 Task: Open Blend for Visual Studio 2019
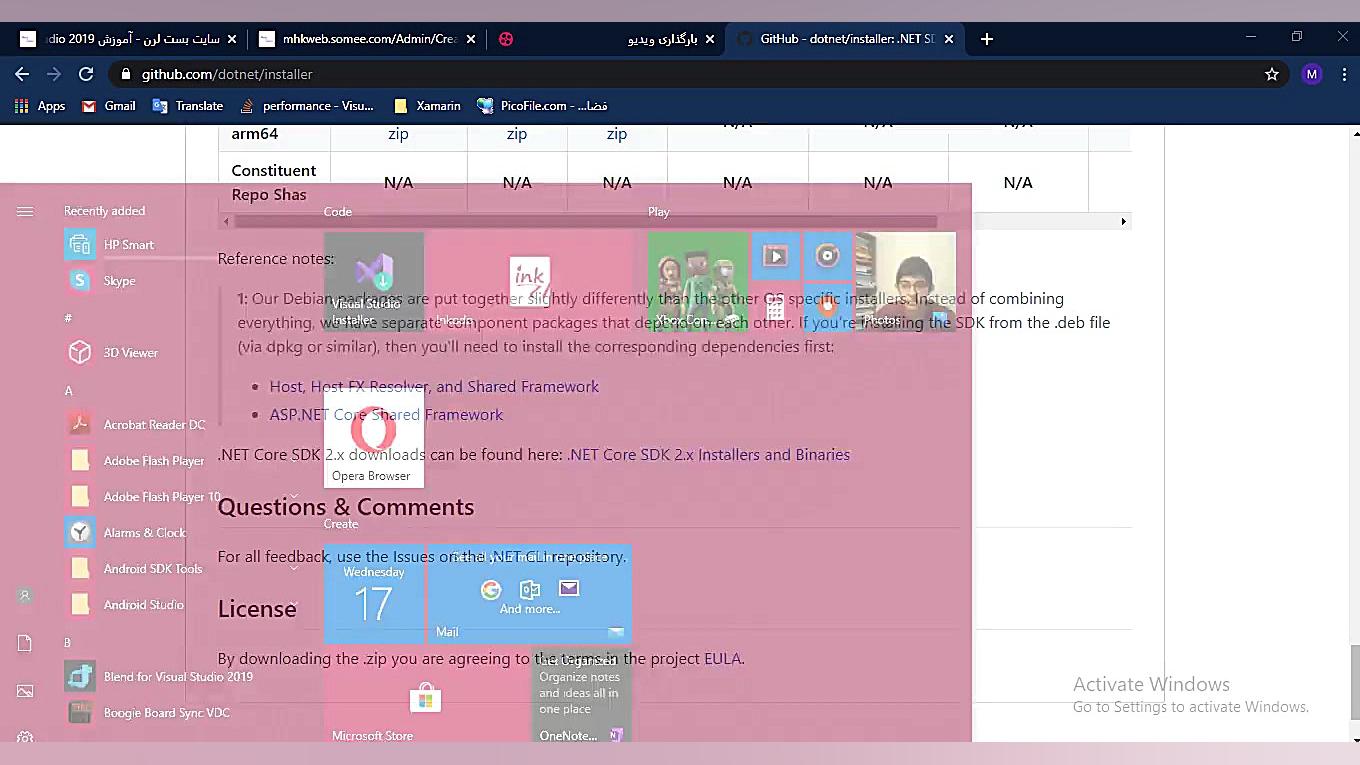158,677
